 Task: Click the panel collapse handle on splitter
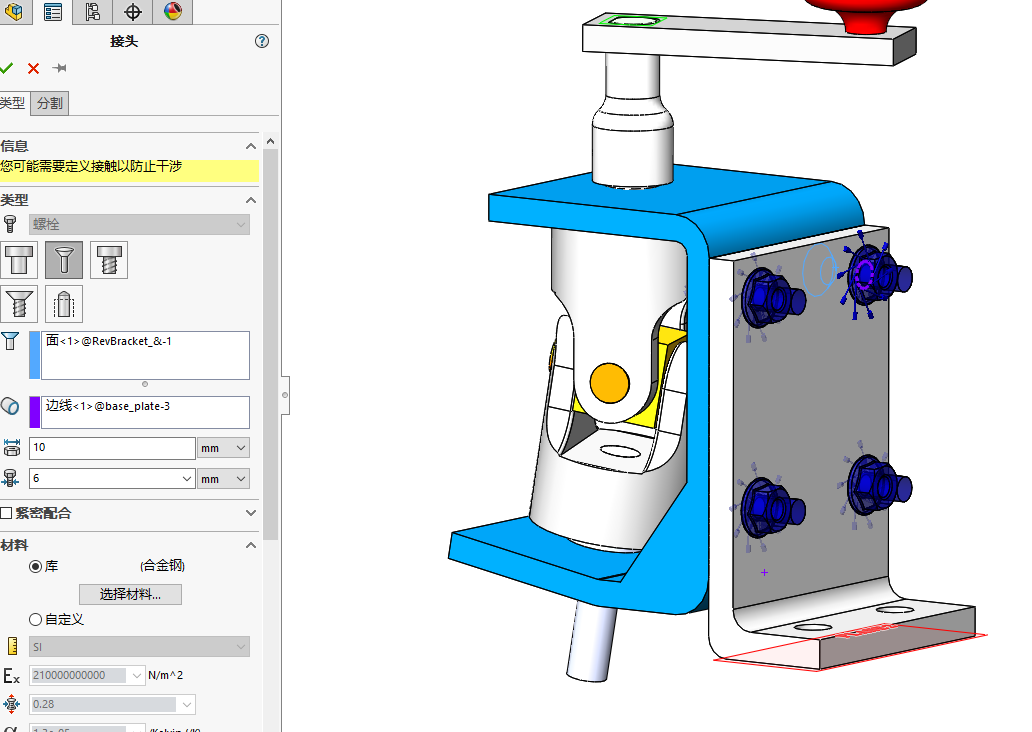[x=285, y=395]
